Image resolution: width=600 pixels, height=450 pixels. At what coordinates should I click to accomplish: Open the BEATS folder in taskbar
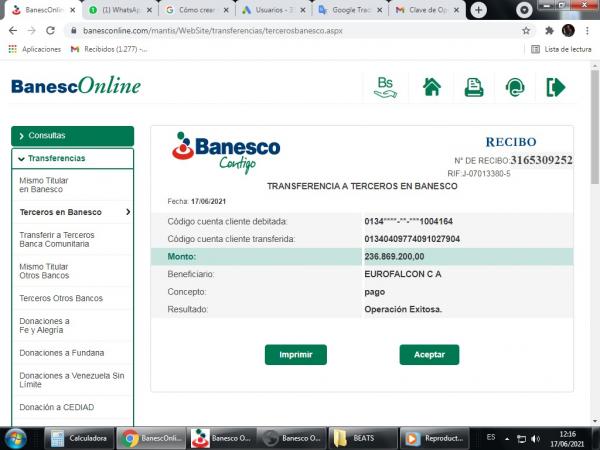(363, 438)
